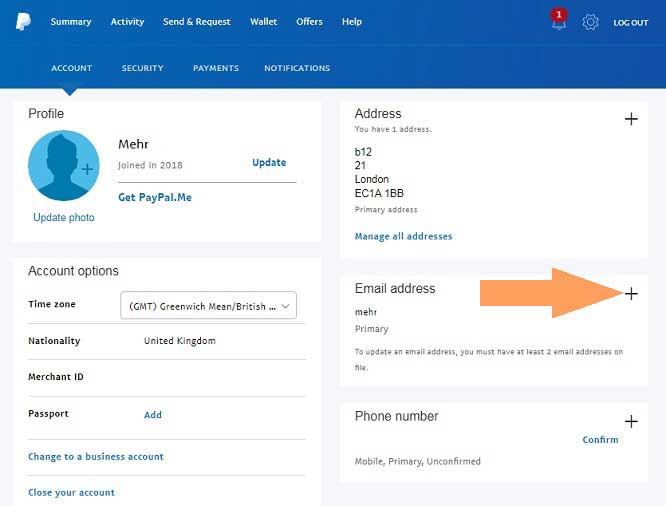Click the Merchant ID label
This screenshot has height=506, width=666.
pos(56,377)
